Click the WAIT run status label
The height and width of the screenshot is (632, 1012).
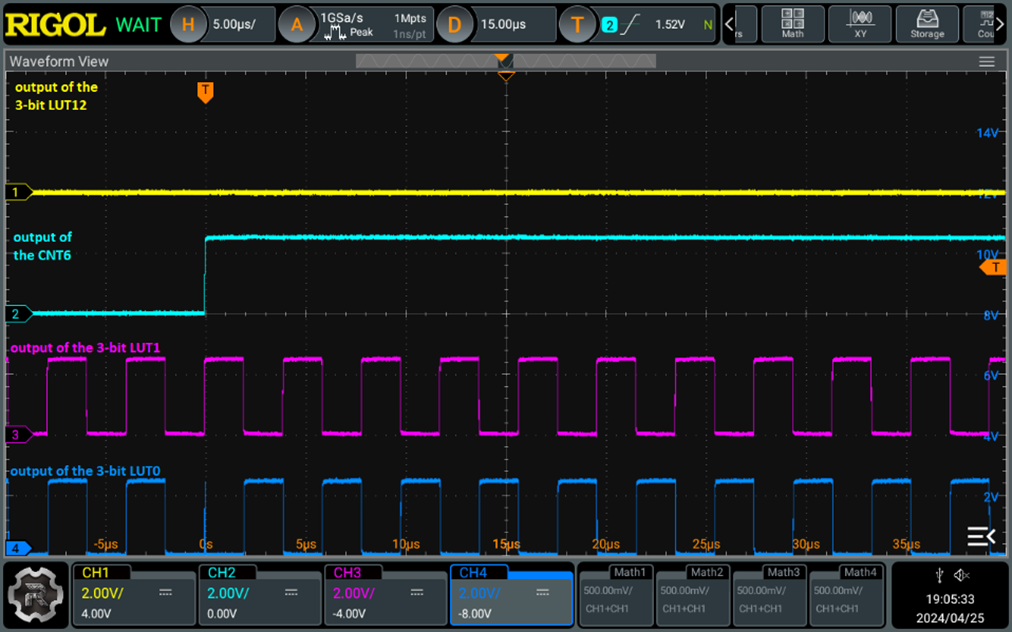(x=138, y=24)
